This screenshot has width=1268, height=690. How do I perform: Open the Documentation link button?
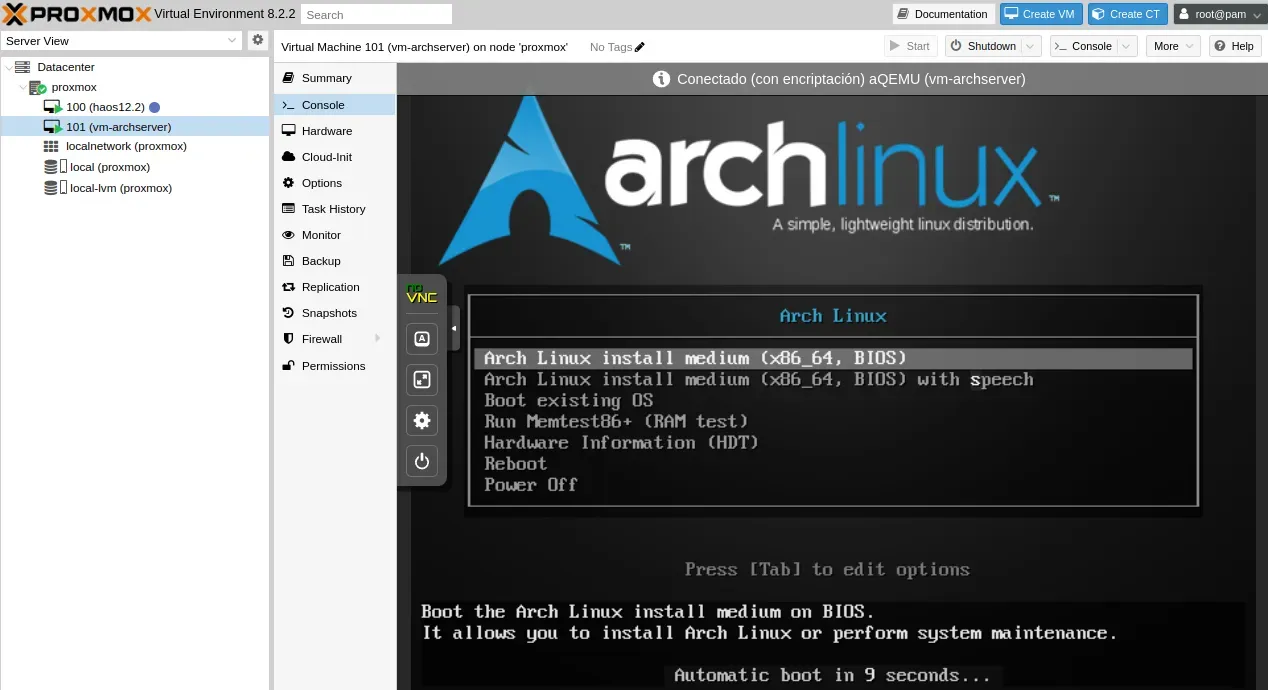[x=942, y=14]
